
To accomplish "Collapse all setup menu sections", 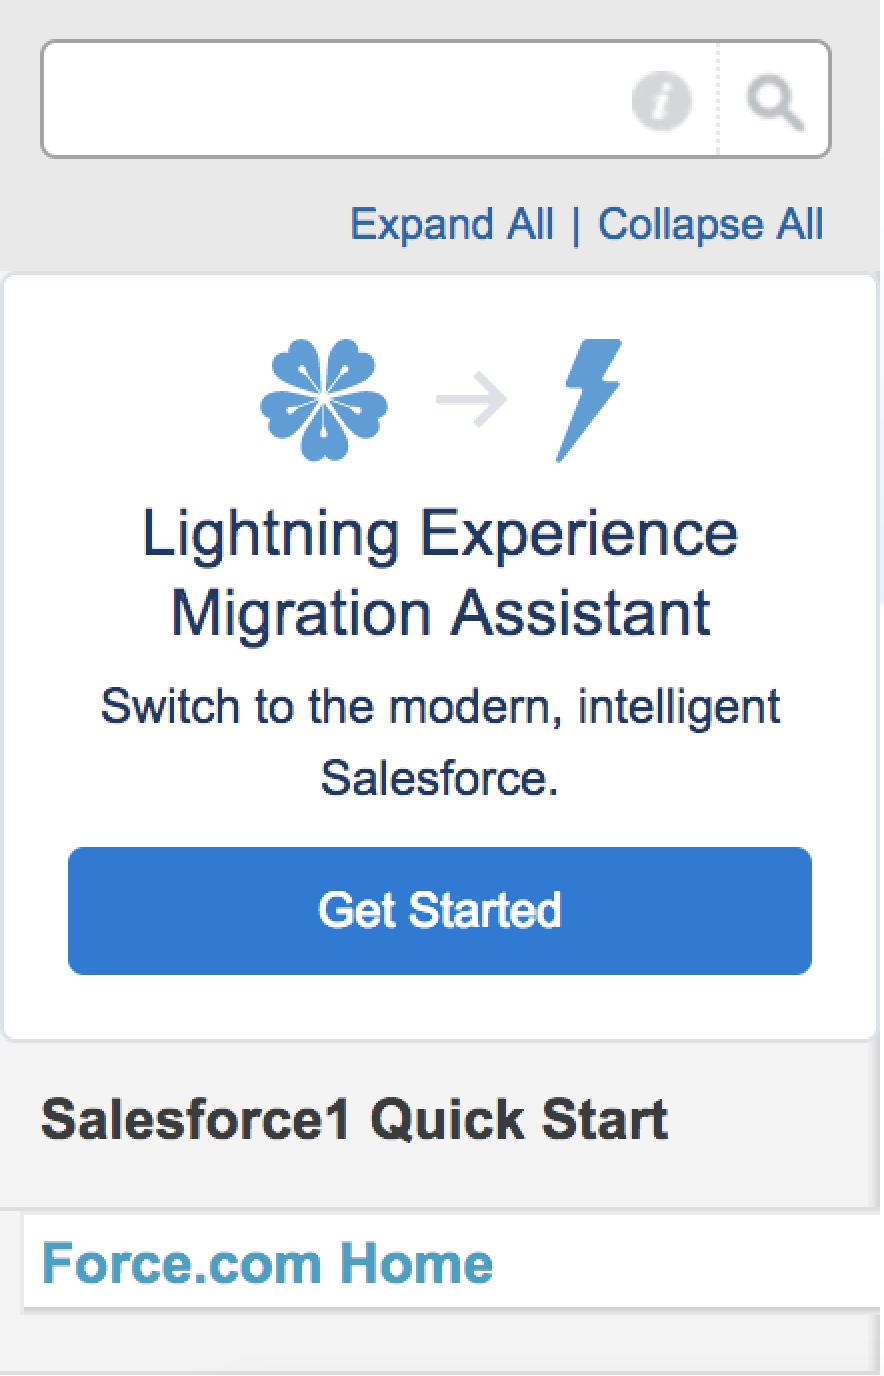I will 711,224.
